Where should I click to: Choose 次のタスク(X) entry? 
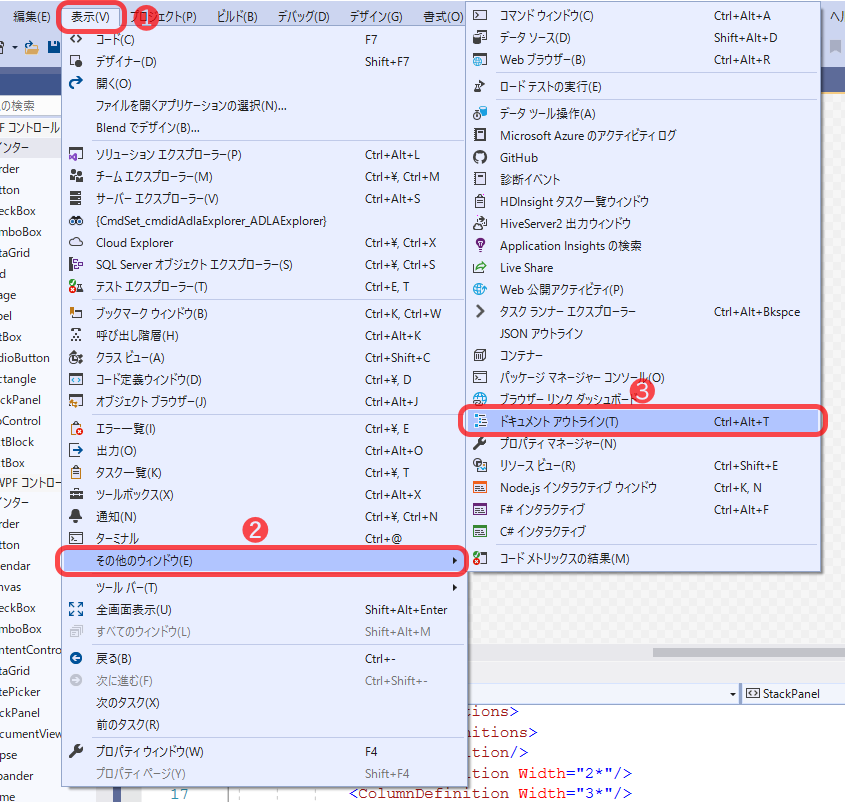click(x=264, y=703)
